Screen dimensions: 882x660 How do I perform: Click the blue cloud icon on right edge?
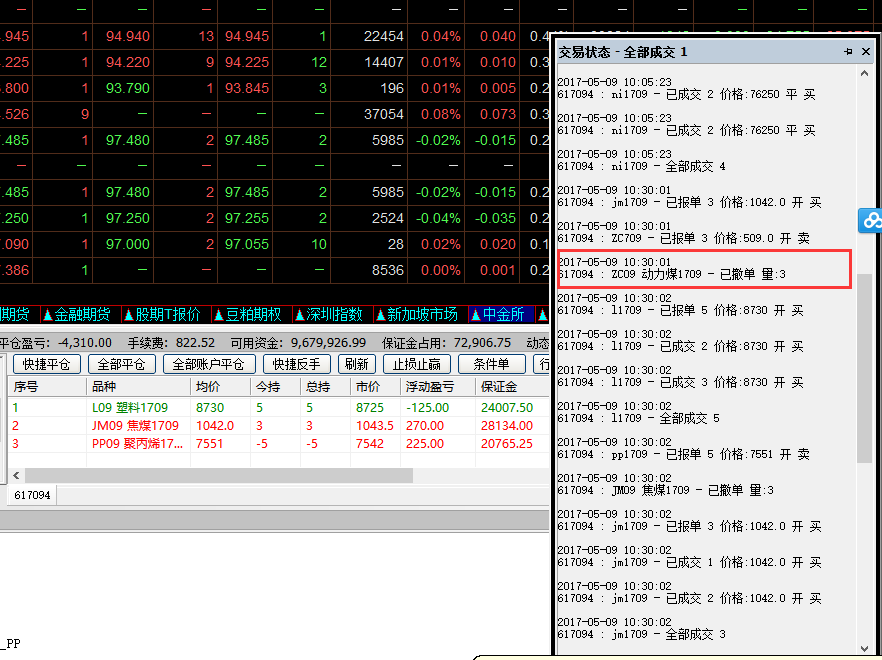tap(871, 221)
